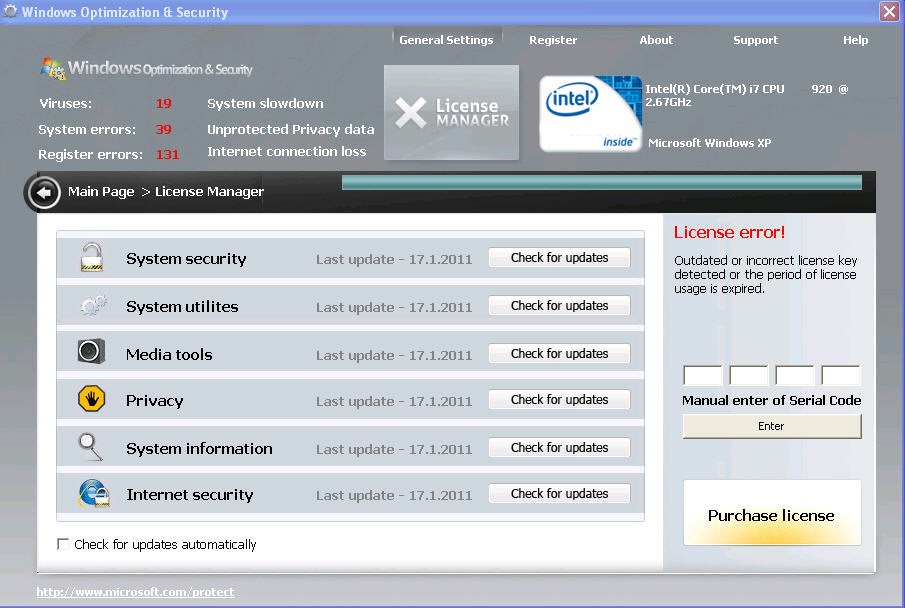The image size is (905, 608).
Task: Click the Viruses count 19
Action: 163,103
